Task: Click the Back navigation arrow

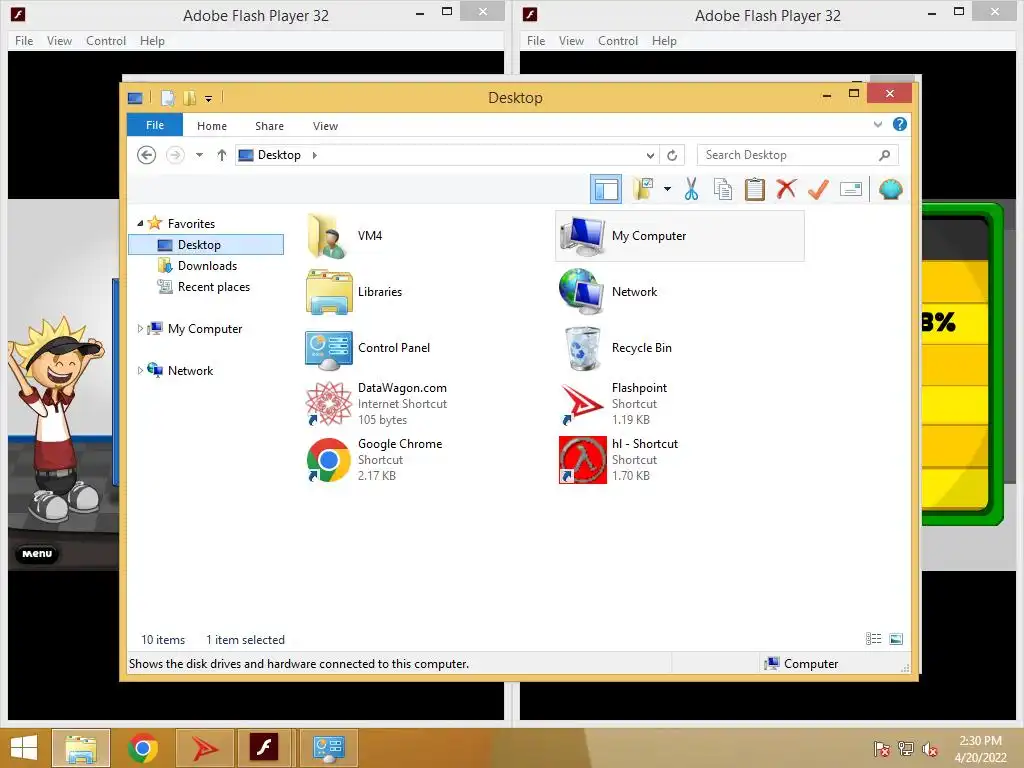Action: [x=146, y=155]
